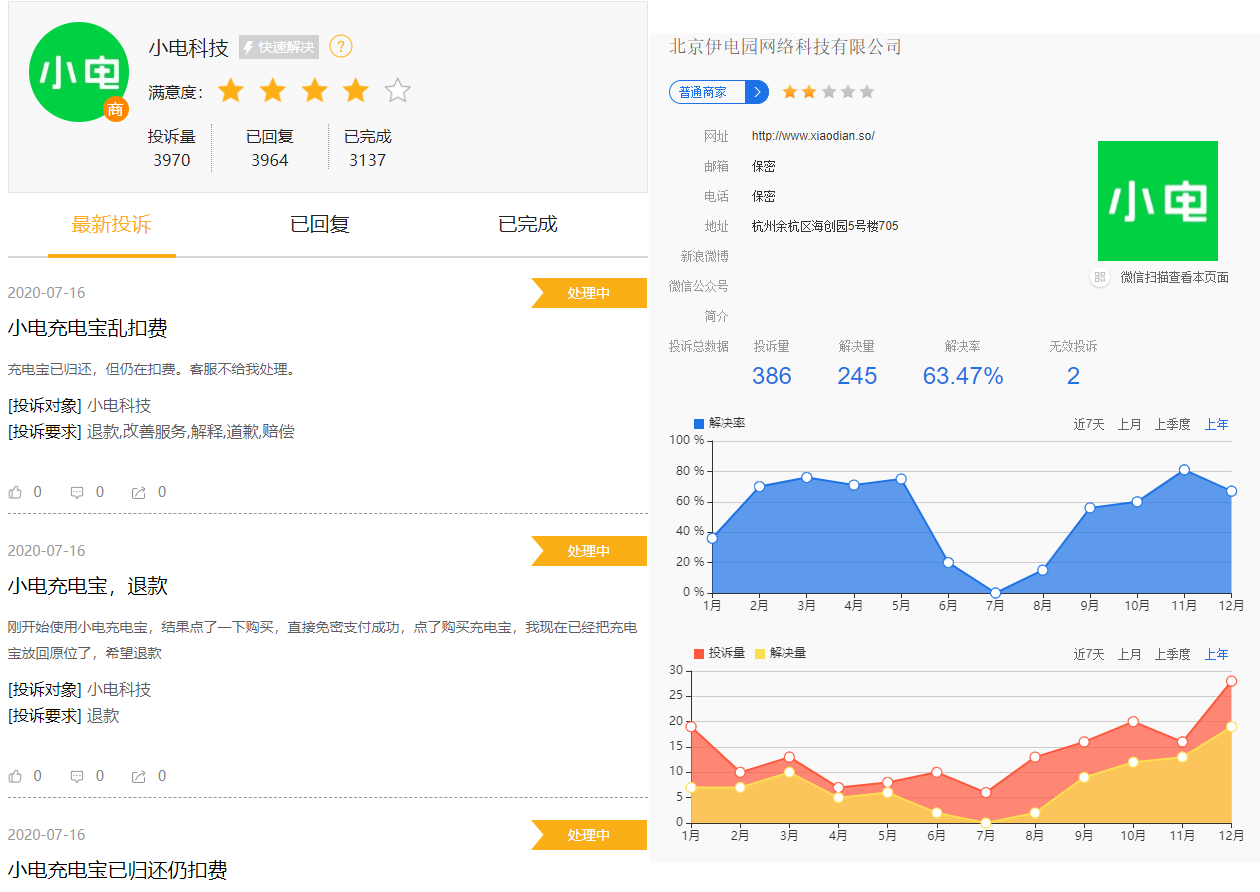1260x892 pixels.
Task: Click November data point on 解决率 chart
Action: click(1184, 469)
